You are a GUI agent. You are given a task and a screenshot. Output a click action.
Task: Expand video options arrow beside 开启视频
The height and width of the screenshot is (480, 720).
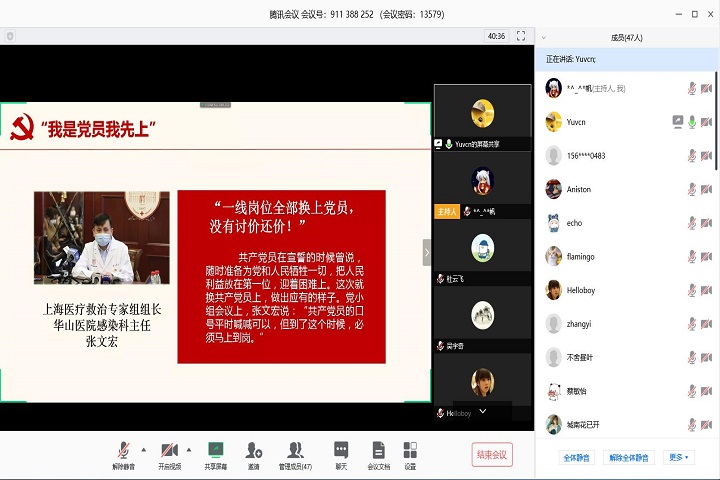click(x=189, y=449)
